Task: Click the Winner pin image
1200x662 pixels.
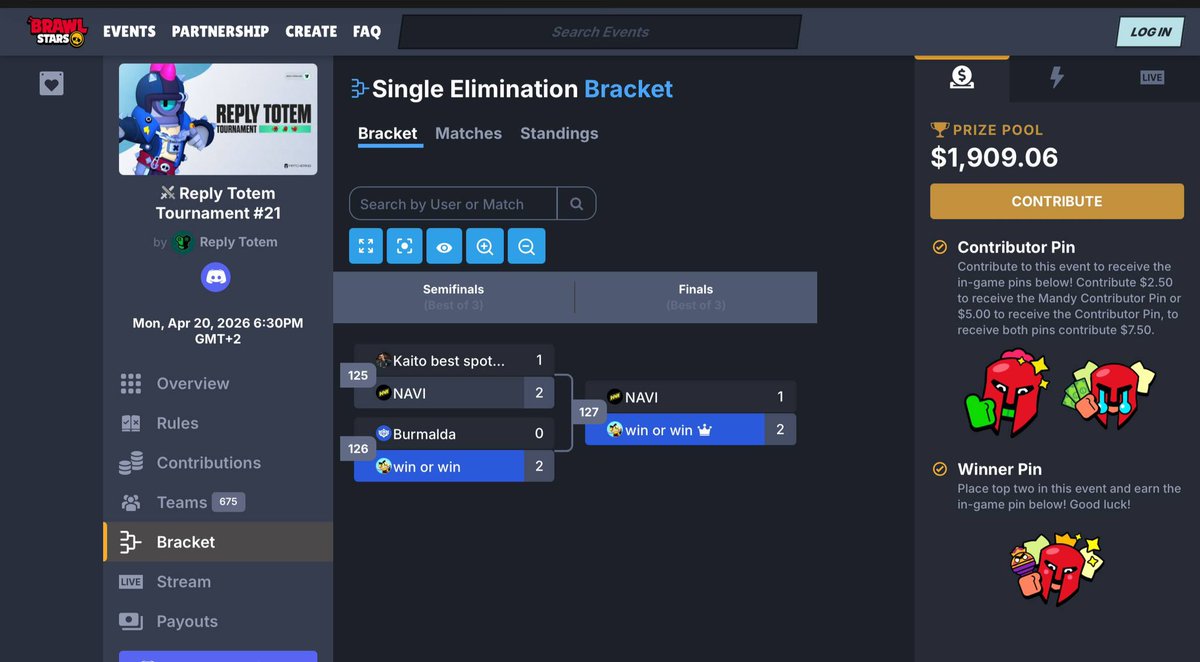Action: click(1055, 568)
